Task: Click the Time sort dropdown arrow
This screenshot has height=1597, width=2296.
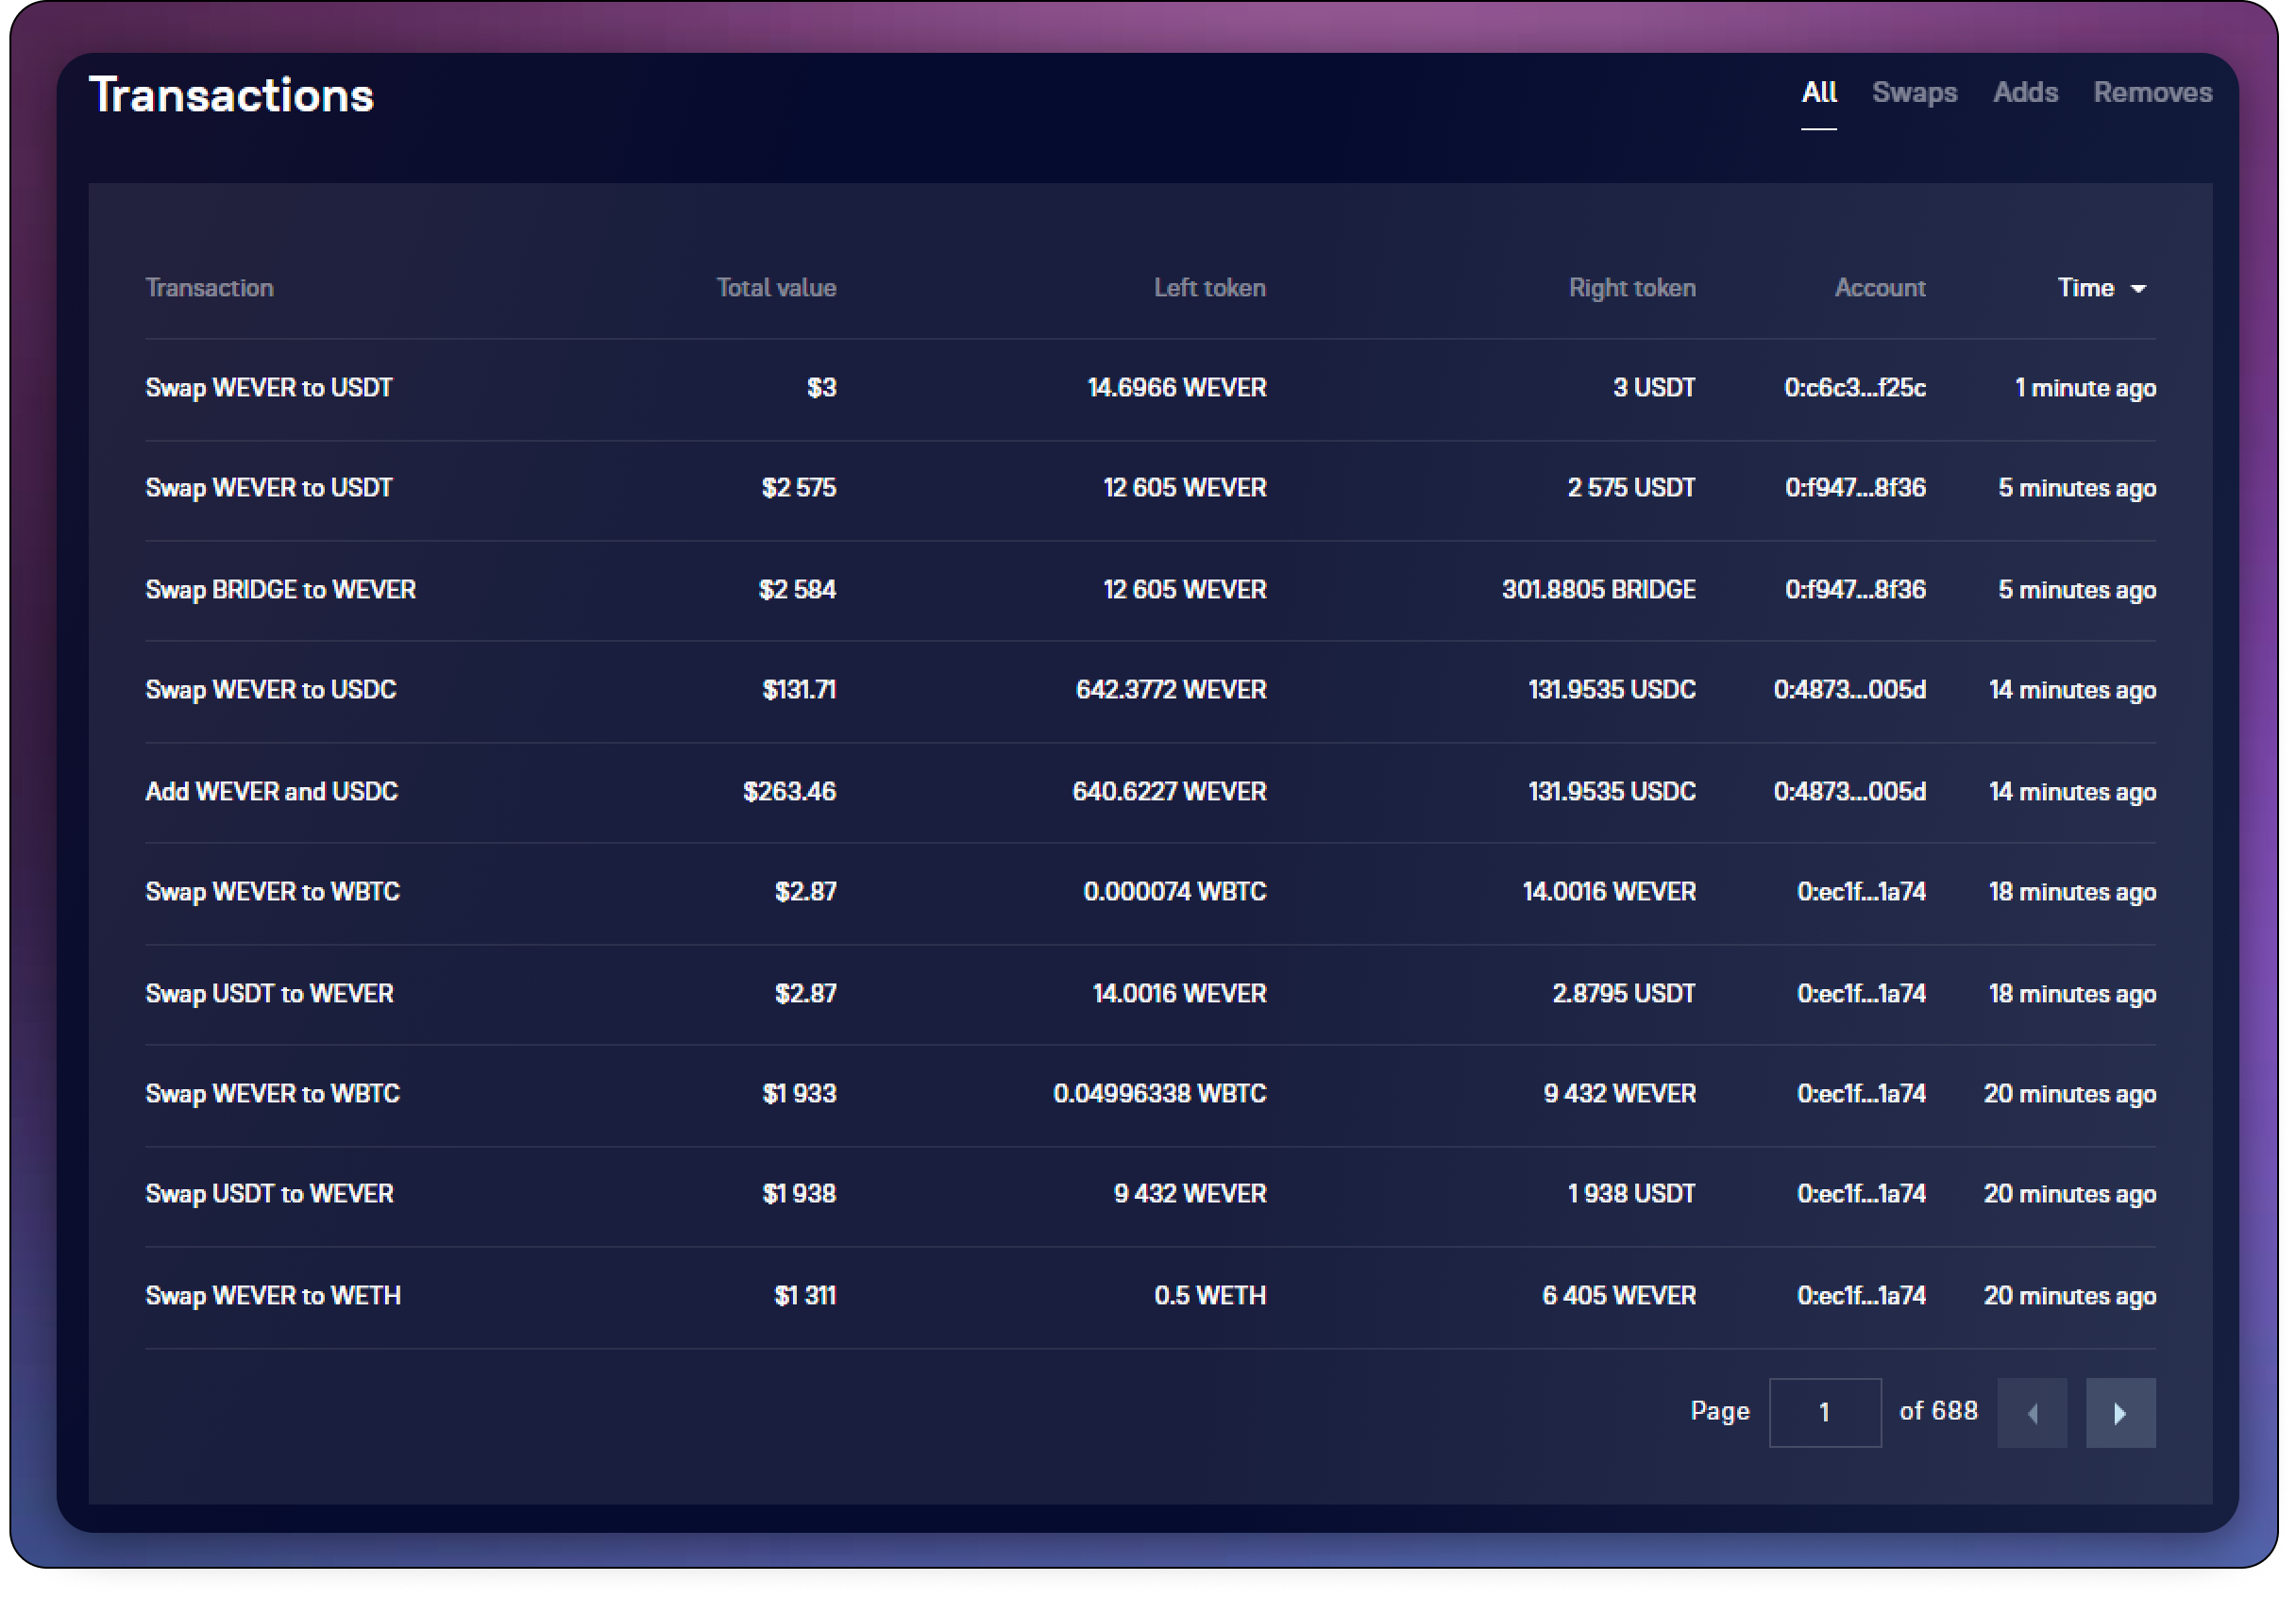Action: [x=2138, y=288]
